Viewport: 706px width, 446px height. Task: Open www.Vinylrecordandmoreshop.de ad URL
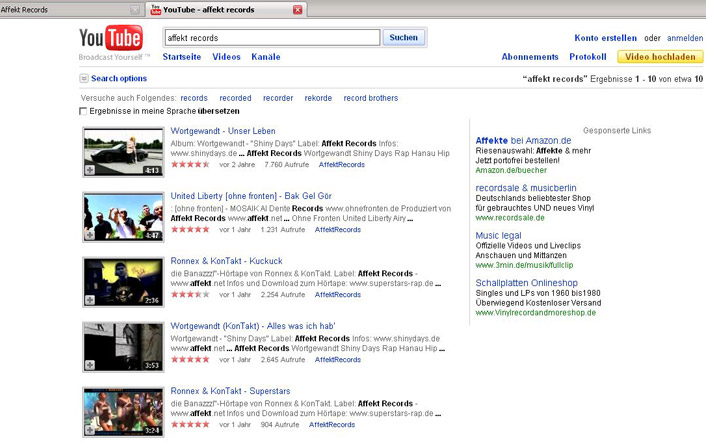[x=535, y=313]
